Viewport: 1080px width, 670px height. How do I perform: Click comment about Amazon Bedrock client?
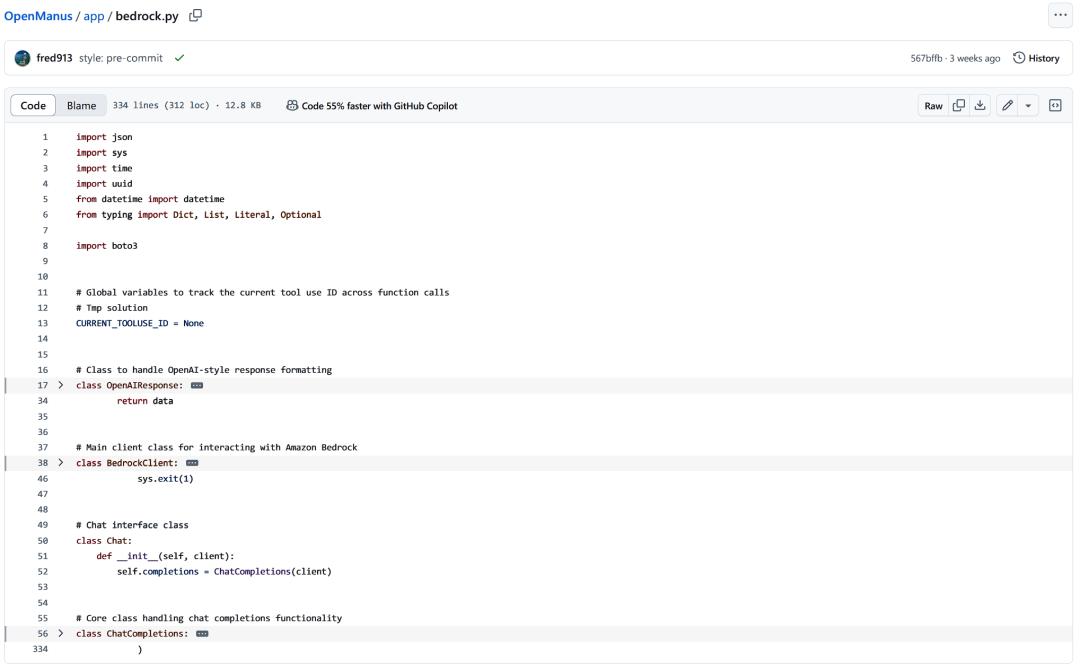[216, 448]
